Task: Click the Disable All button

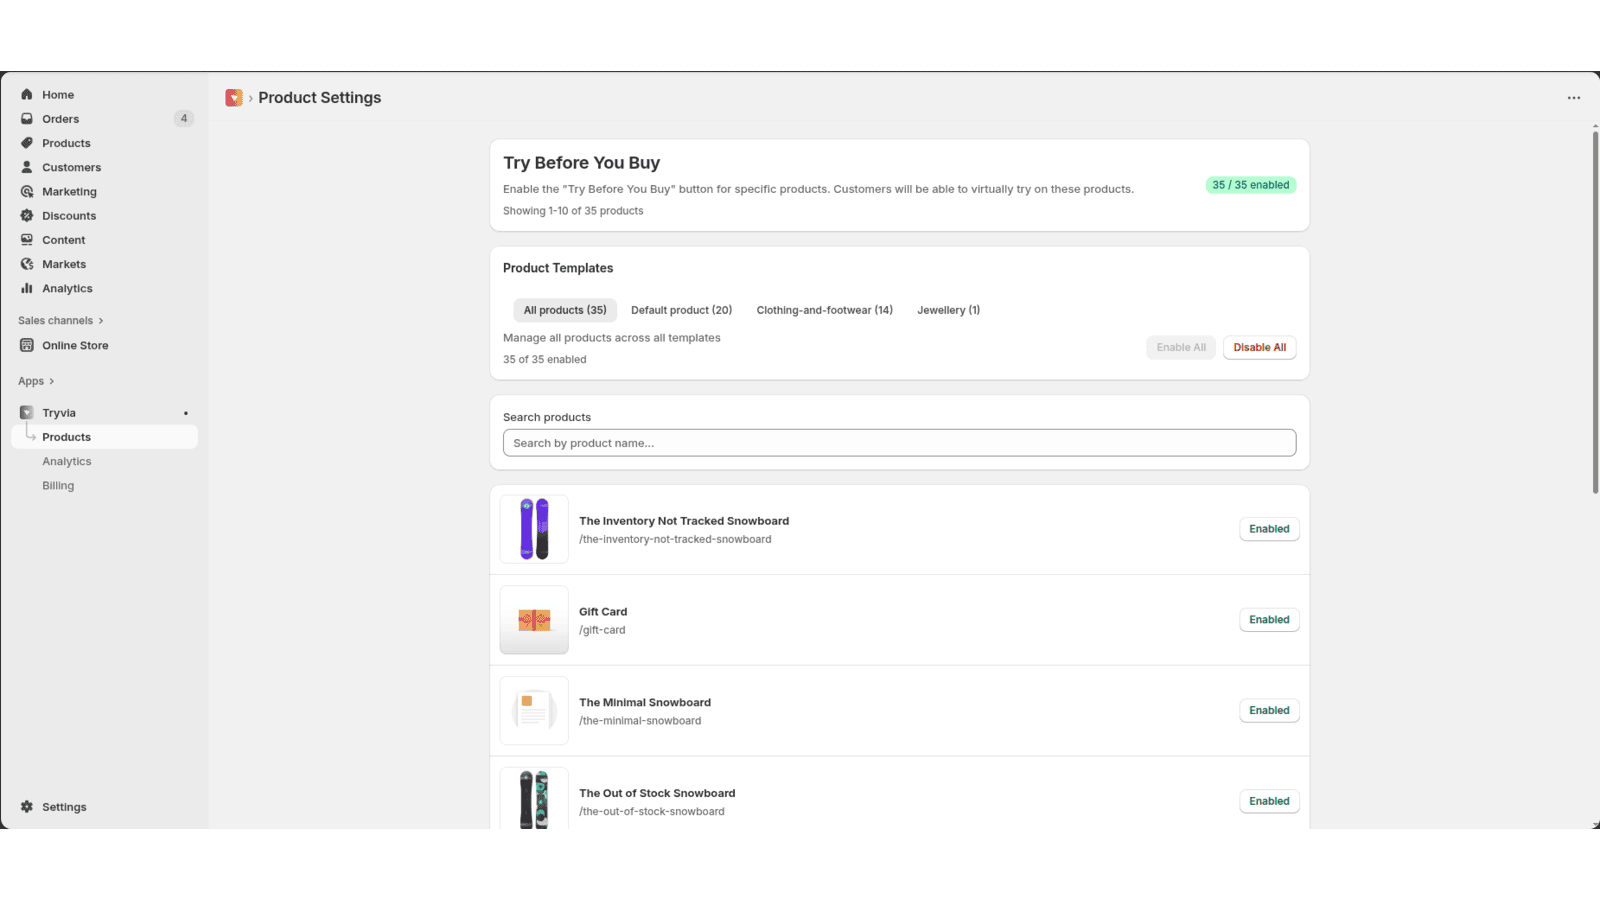Action: (1259, 347)
